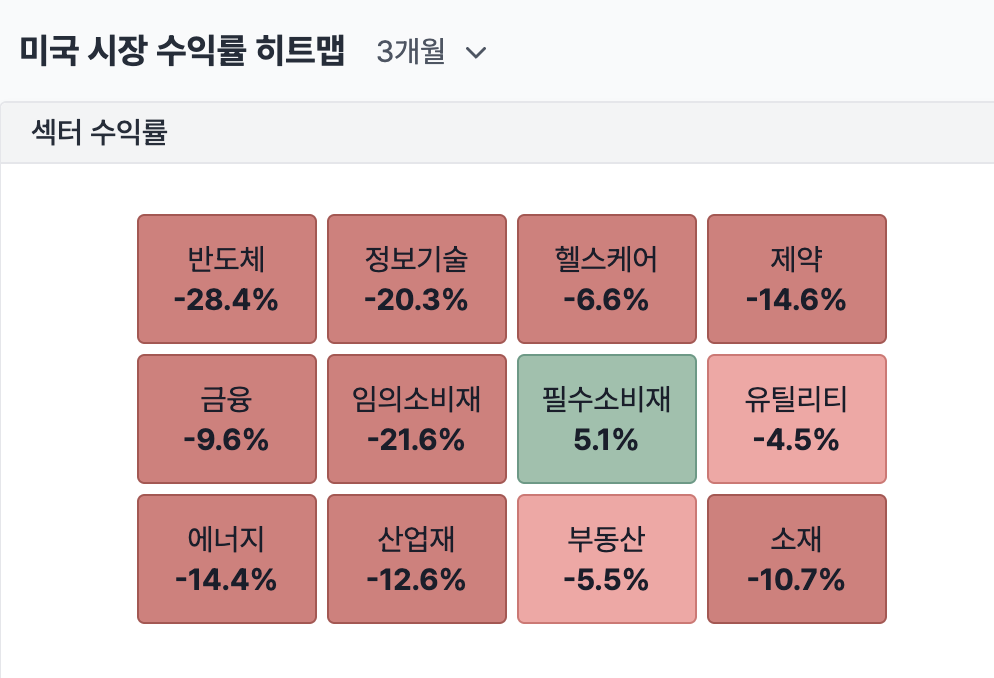Select the 헬스케어 heatmap tile
The height and width of the screenshot is (678, 994).
click(606, 279)
